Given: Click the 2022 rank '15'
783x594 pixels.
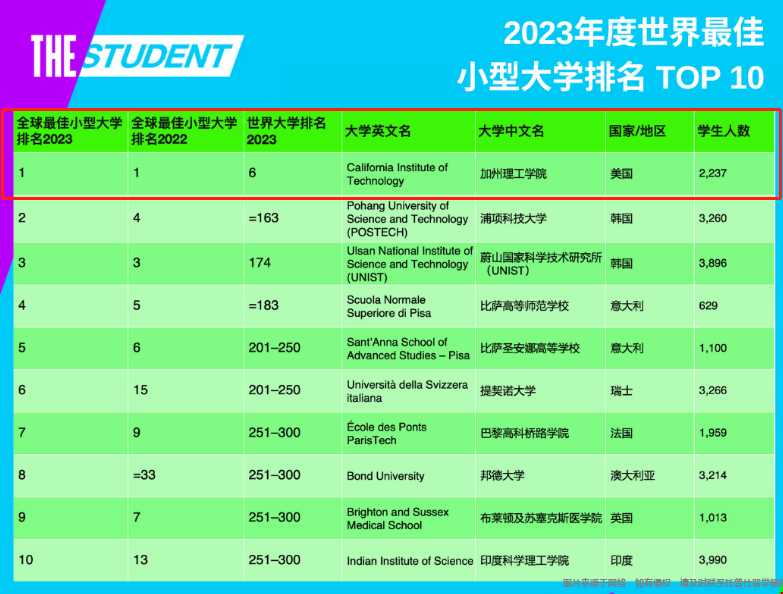Looking at the screenshot, I should point(140,390).
